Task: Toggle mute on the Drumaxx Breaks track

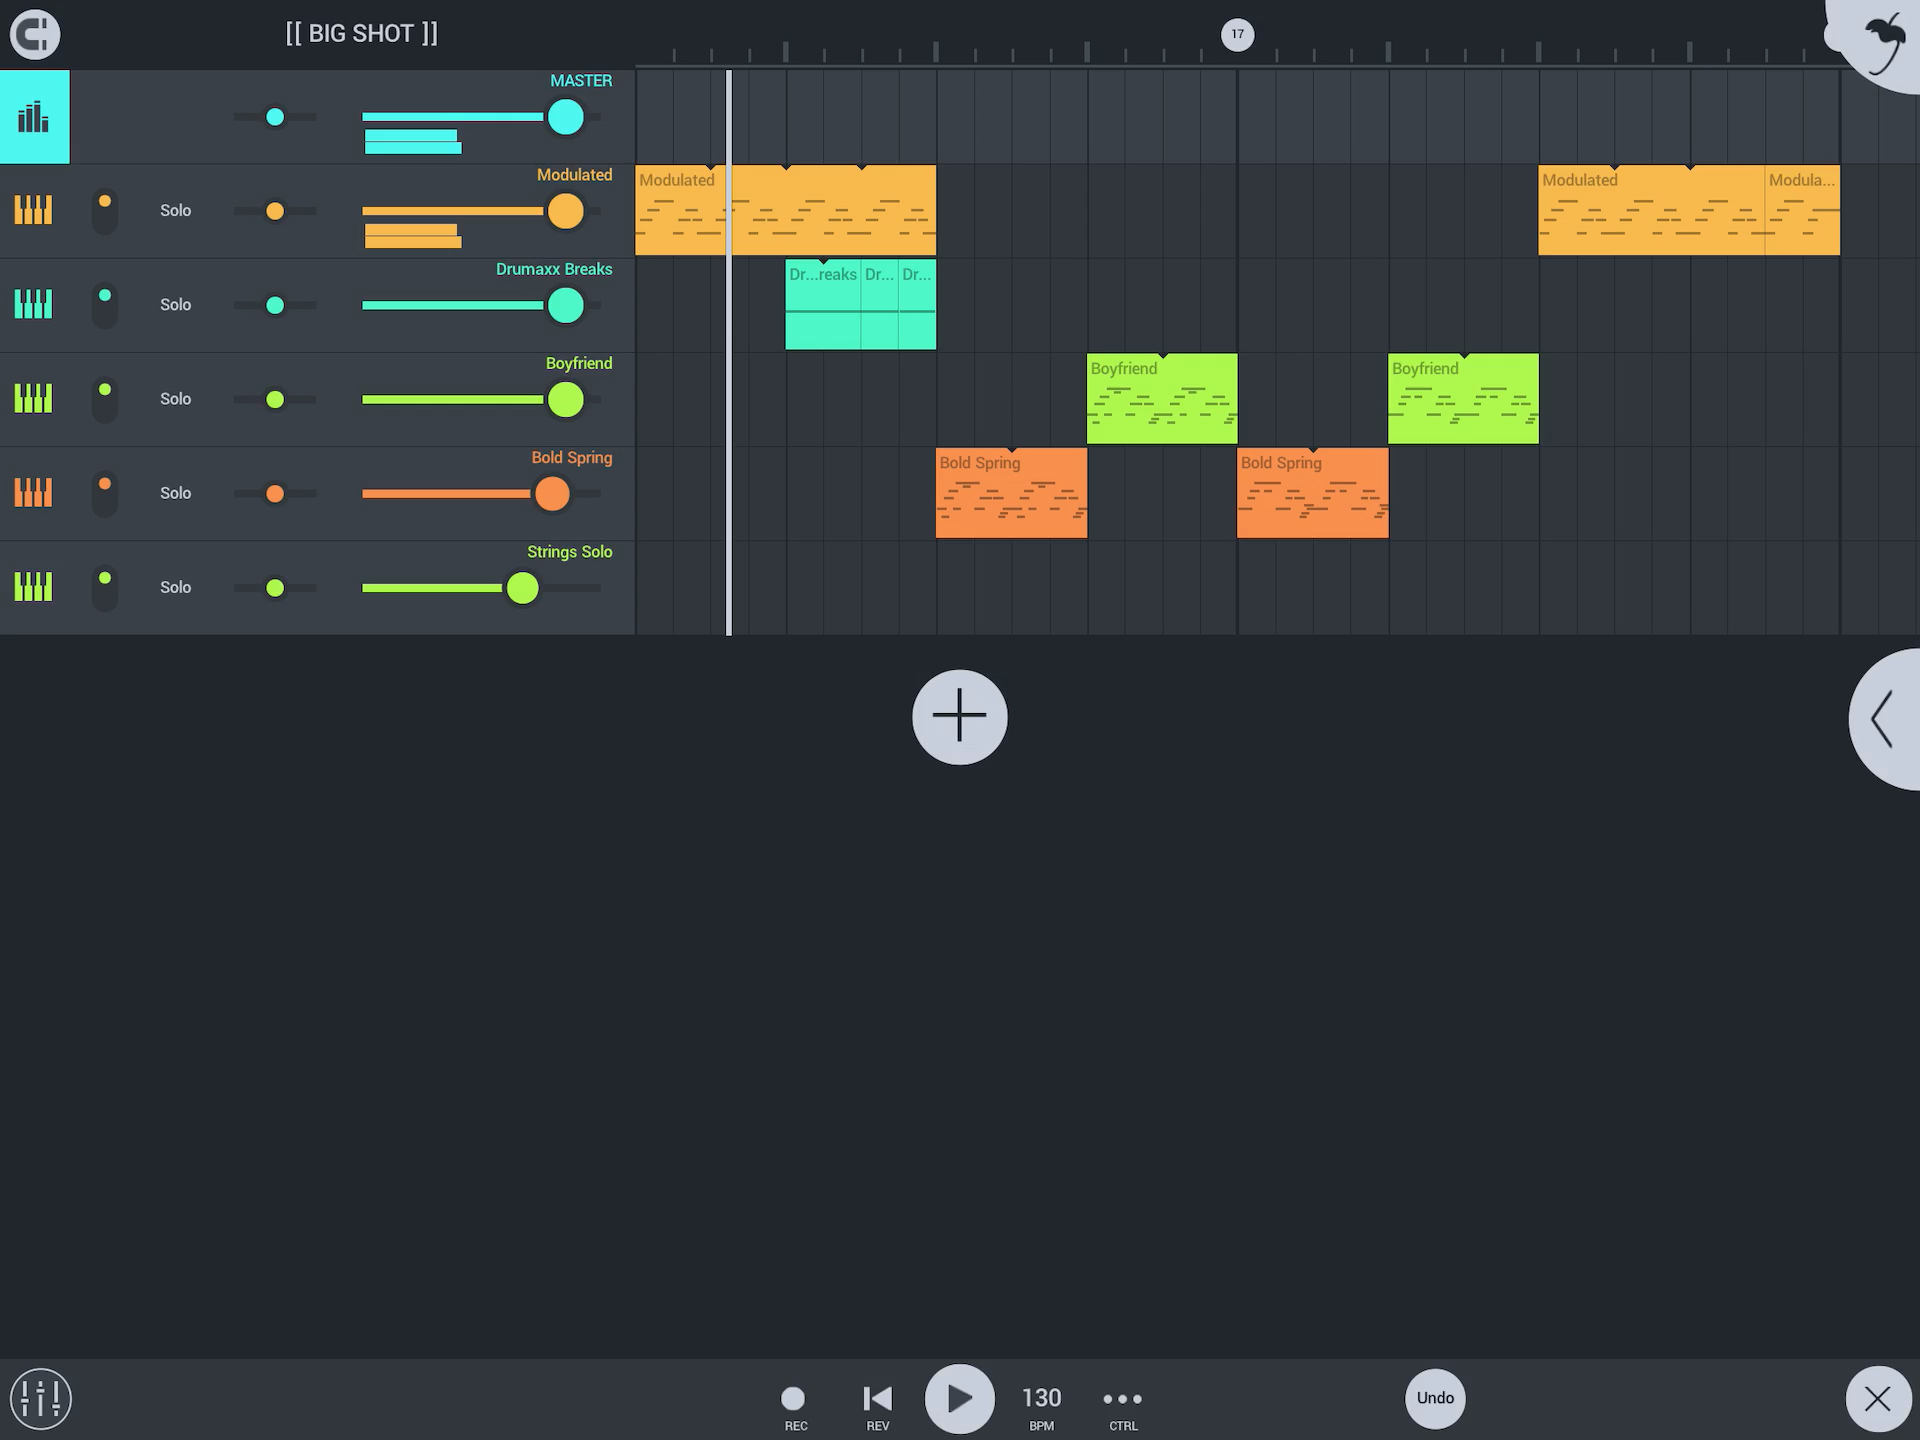Action: click(x=105, y=305)
